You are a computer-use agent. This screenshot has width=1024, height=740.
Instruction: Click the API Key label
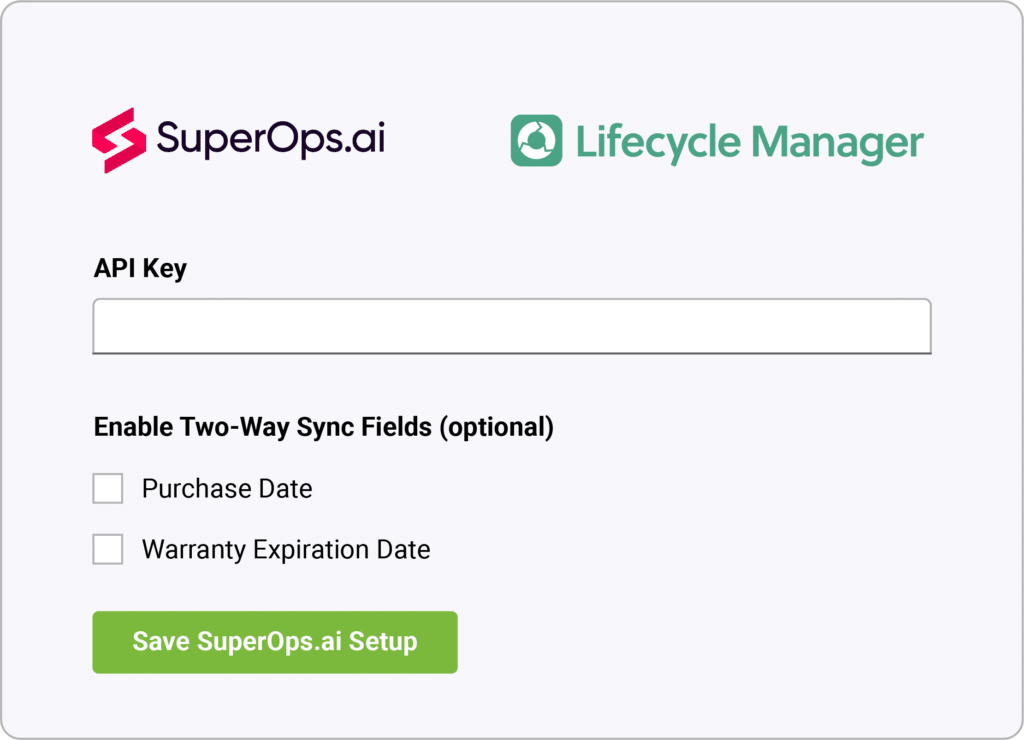[x=140, y=268]
